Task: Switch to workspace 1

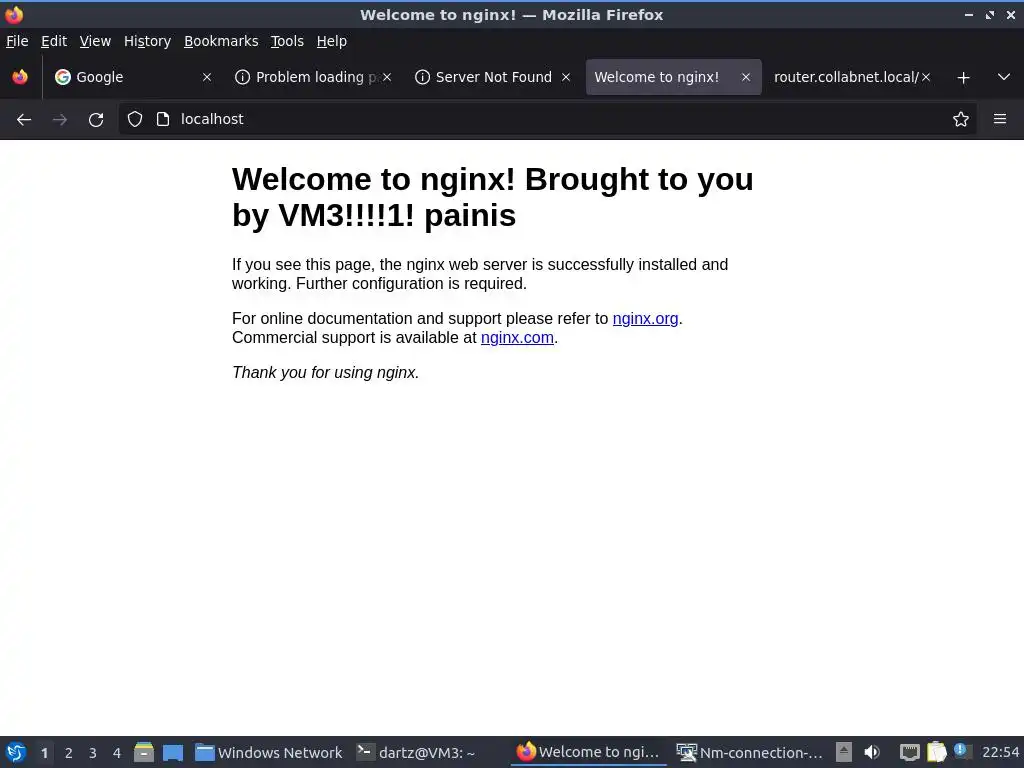Action: (x=44, y=753)
